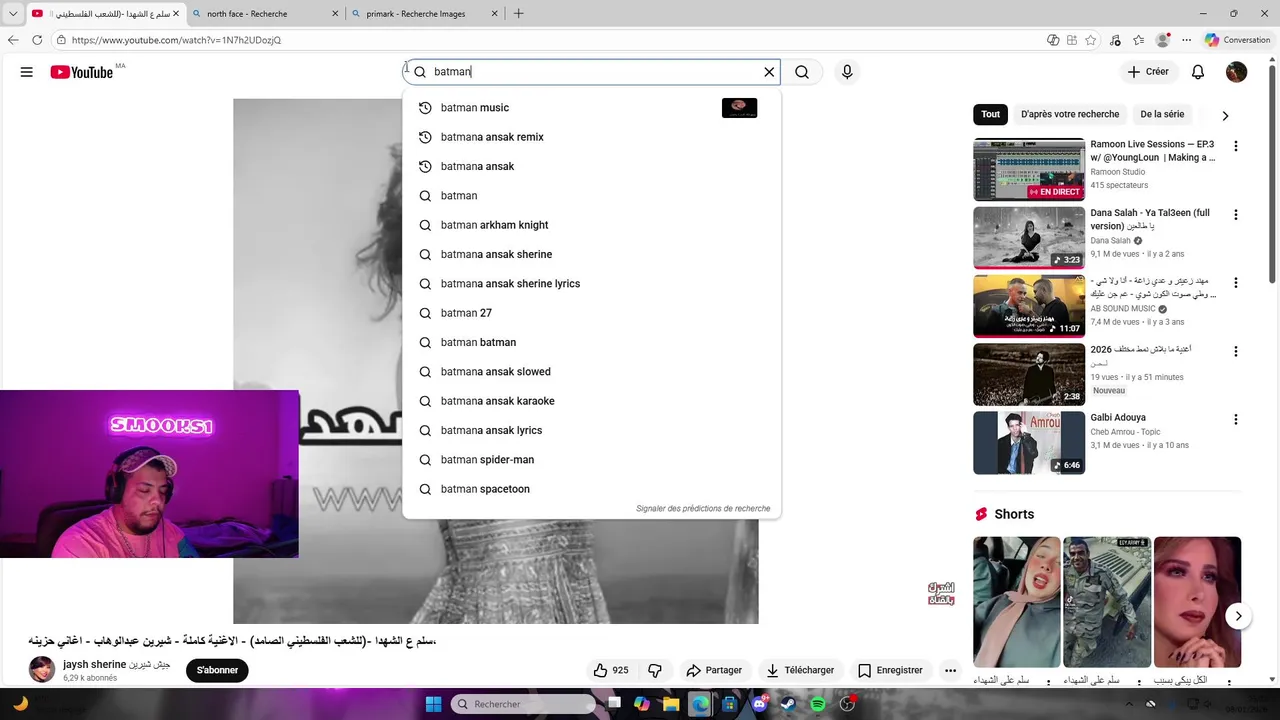This screenshot has height=720, width=1280.
Task: Open the YouTube hamburger guide menu
Action: (27, 72)
